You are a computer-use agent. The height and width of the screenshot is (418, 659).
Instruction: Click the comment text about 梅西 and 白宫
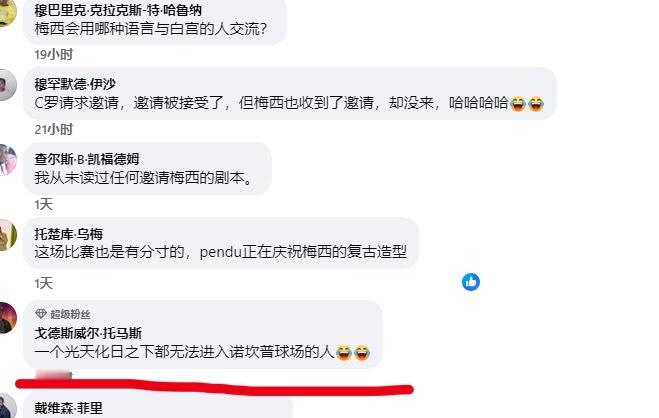click(151, 29)
